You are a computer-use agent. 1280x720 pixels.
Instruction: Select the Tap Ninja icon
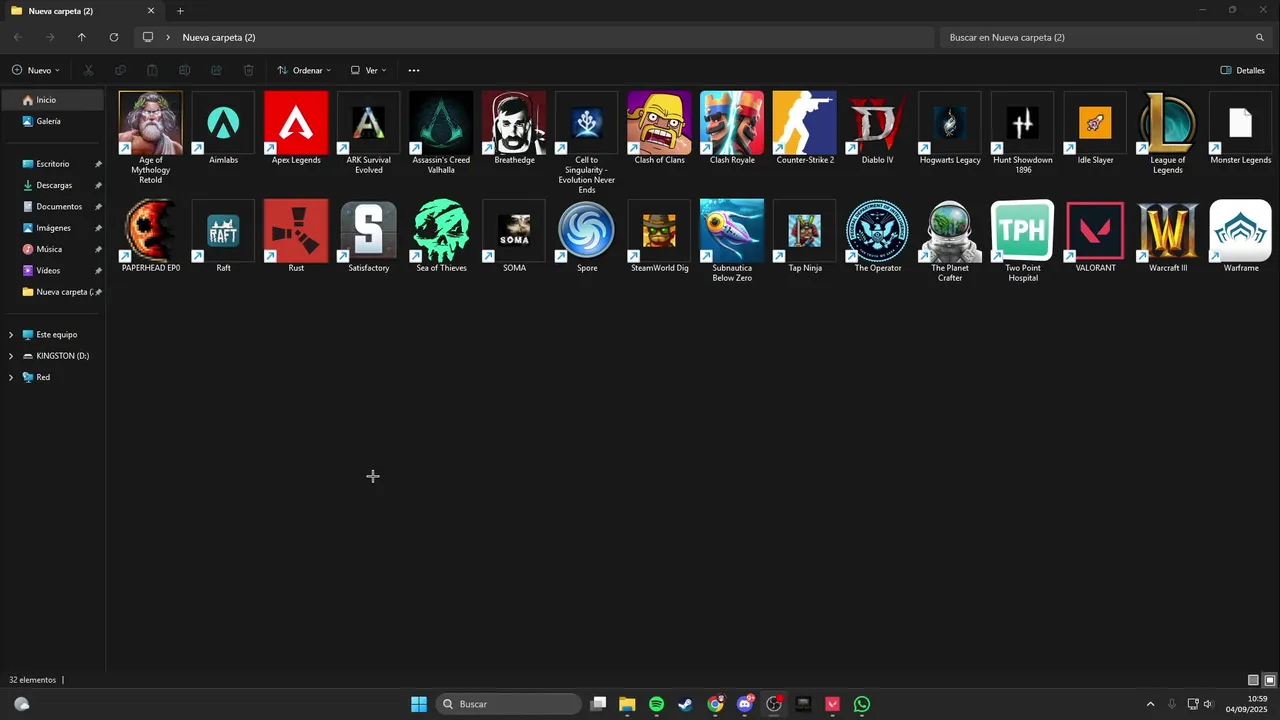pos(805,231)
